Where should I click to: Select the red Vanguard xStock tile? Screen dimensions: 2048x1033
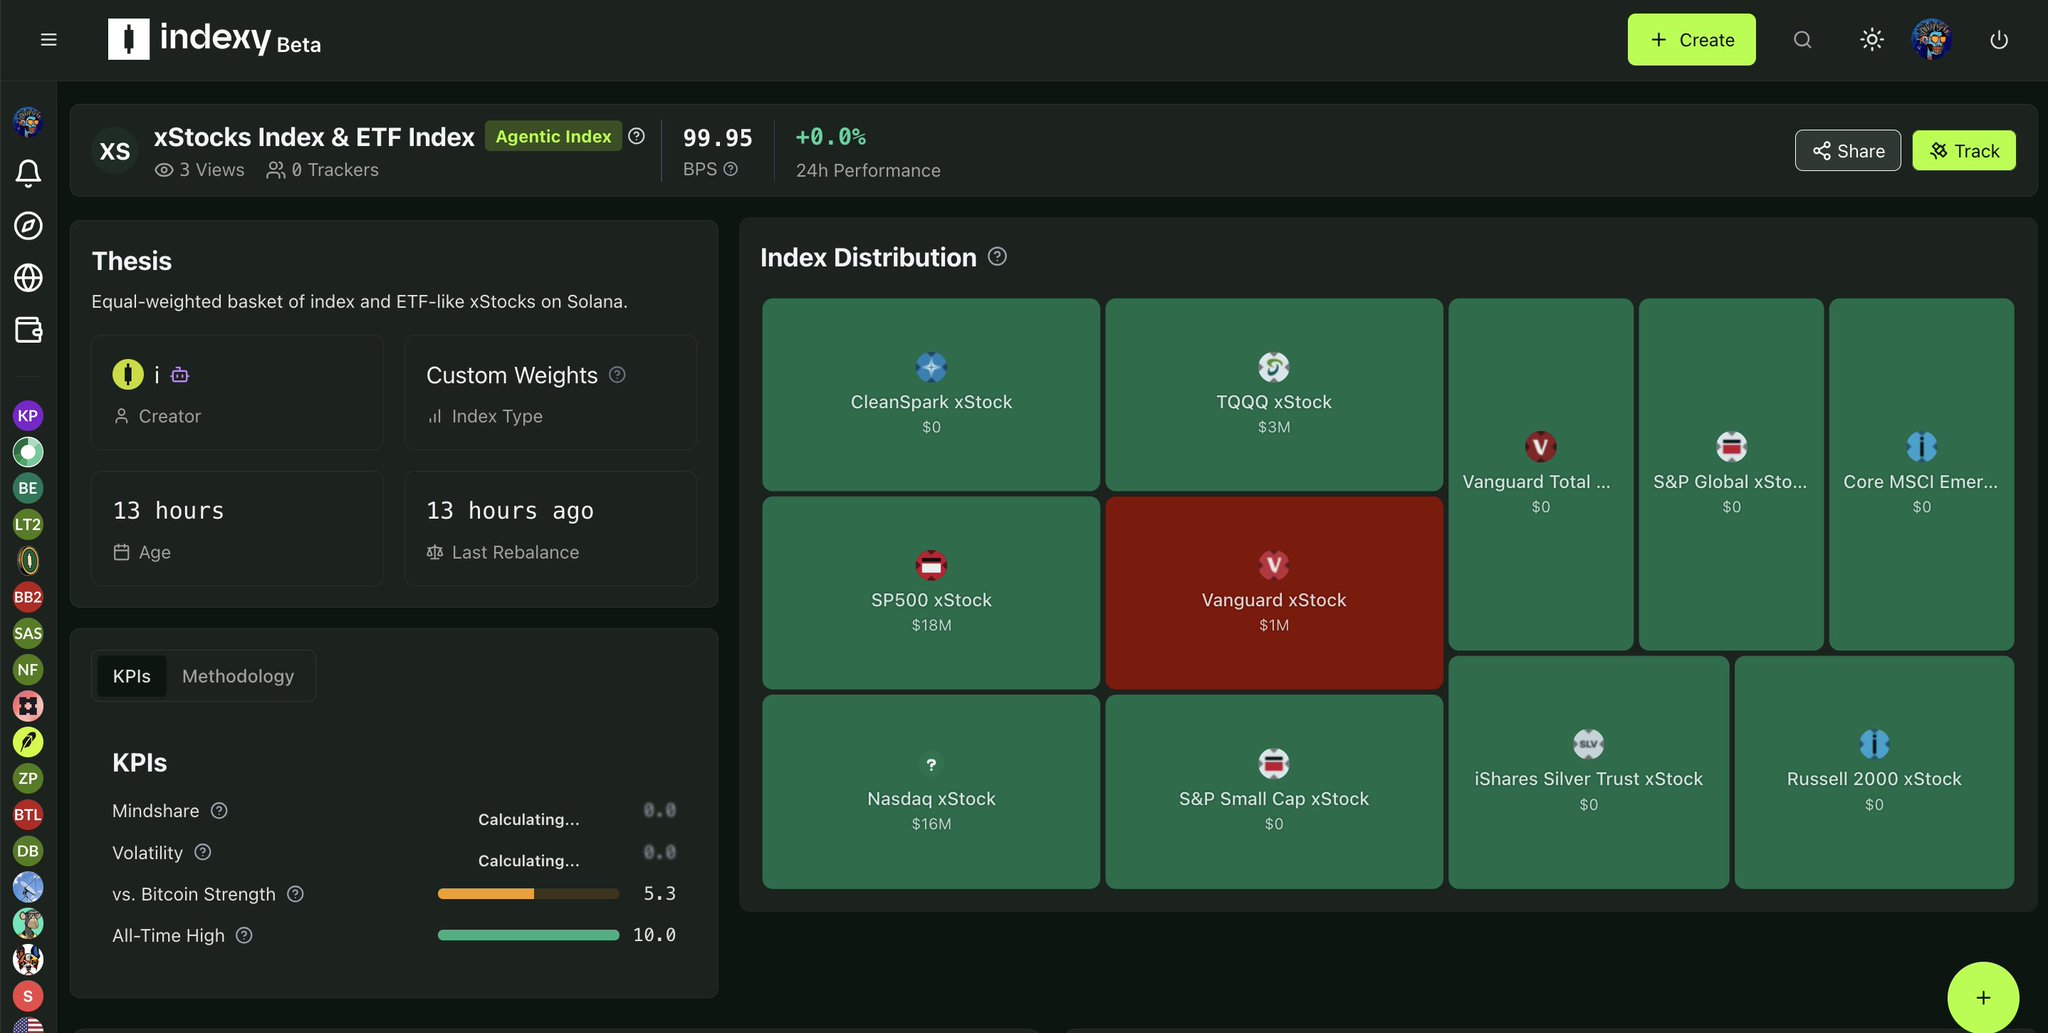[x=1273, y=593]
